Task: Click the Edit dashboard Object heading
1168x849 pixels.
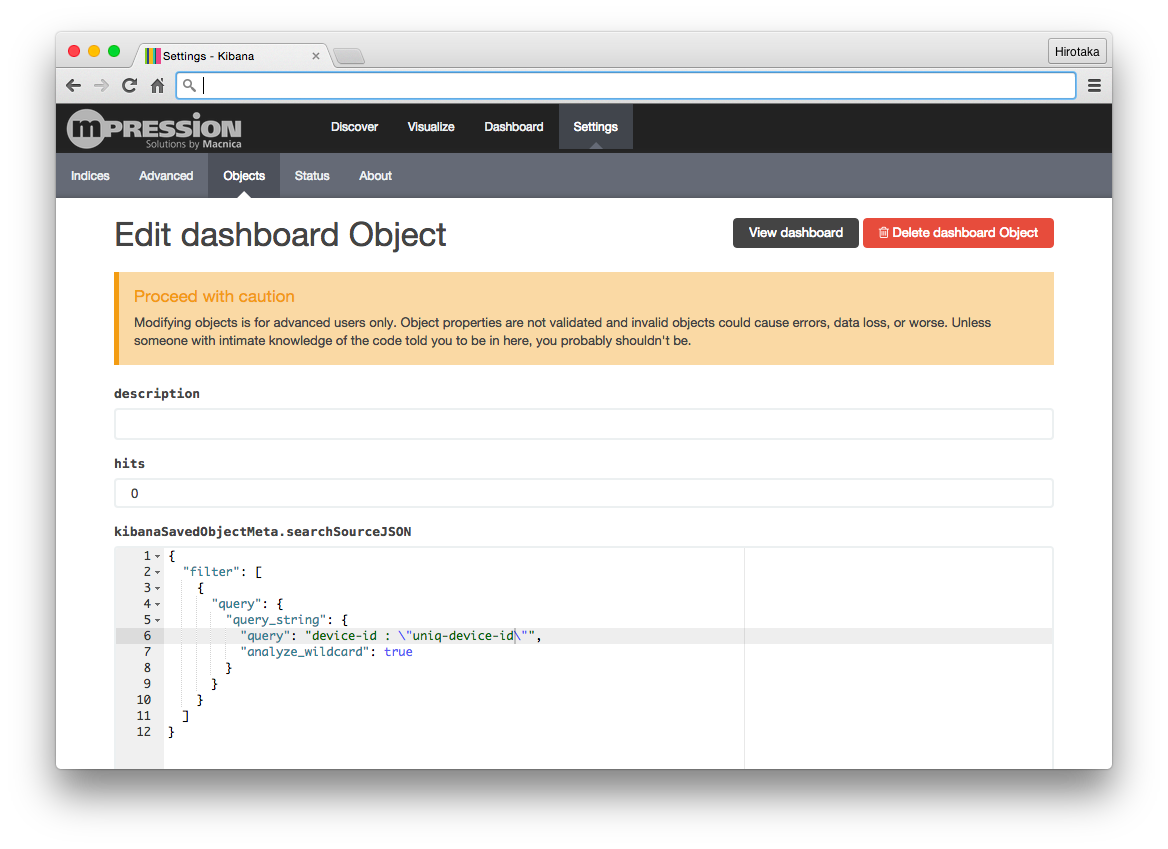Action: tap(280, 235)
